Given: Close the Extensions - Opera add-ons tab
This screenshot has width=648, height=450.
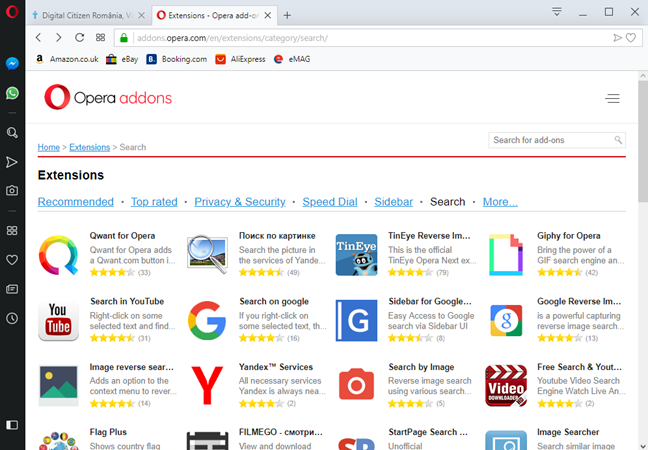Looking at the screenshot, I should pyautogui.click(x=268, y=15).
